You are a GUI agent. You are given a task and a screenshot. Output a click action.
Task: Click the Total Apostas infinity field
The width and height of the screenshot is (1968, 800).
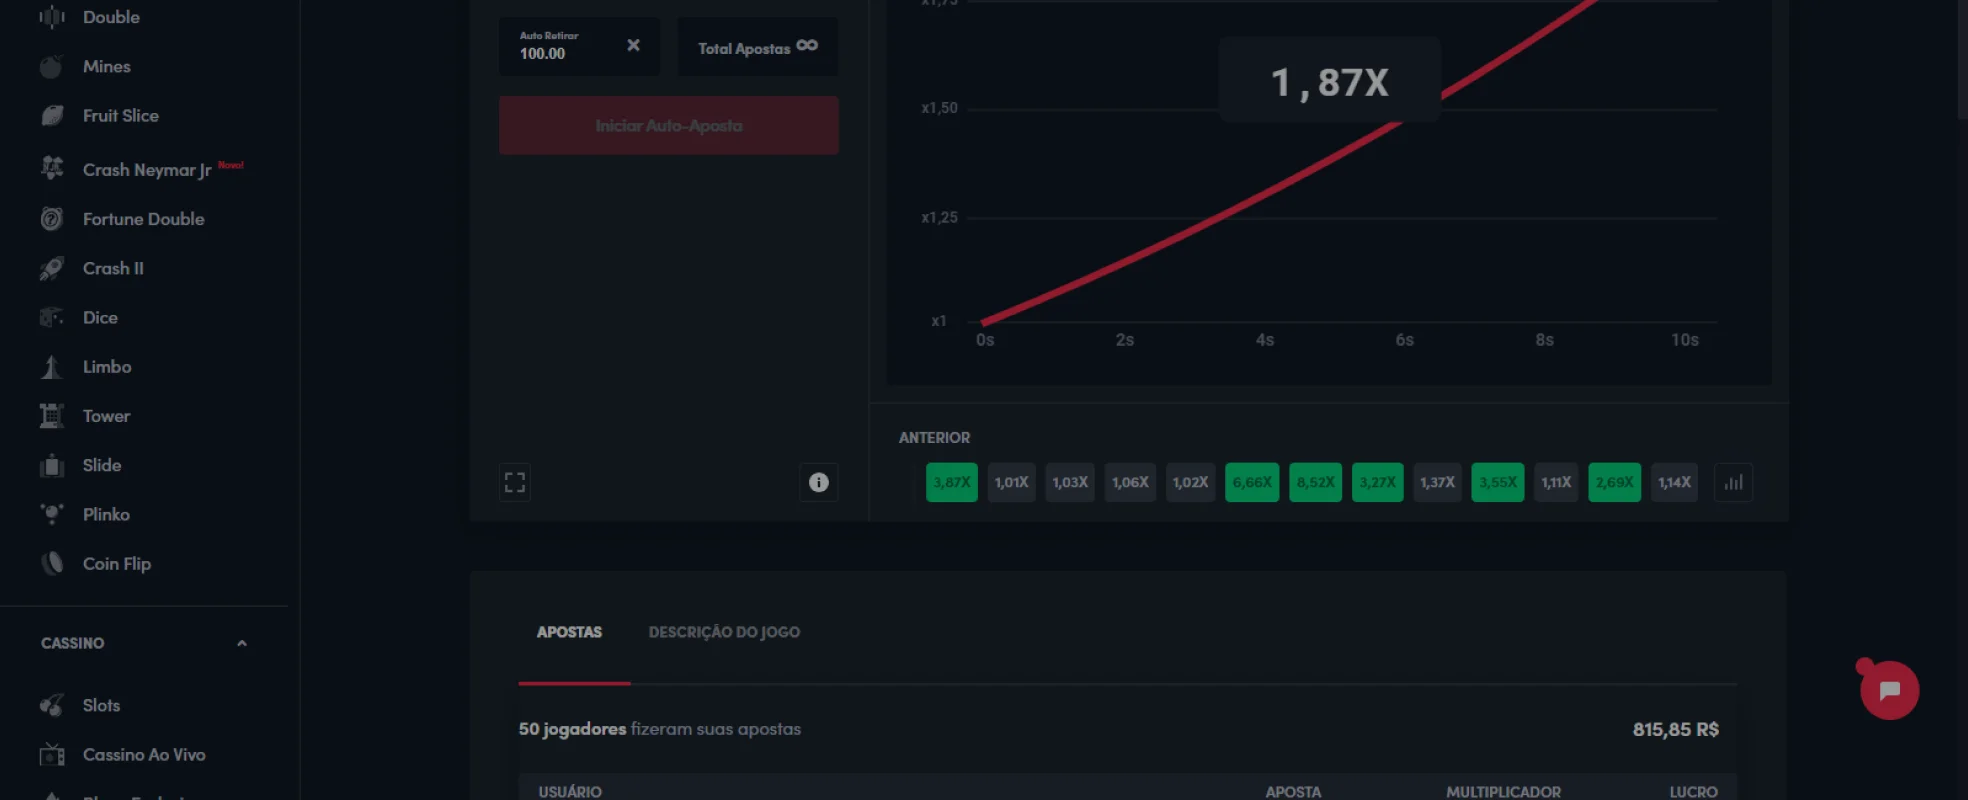point(757,48)
